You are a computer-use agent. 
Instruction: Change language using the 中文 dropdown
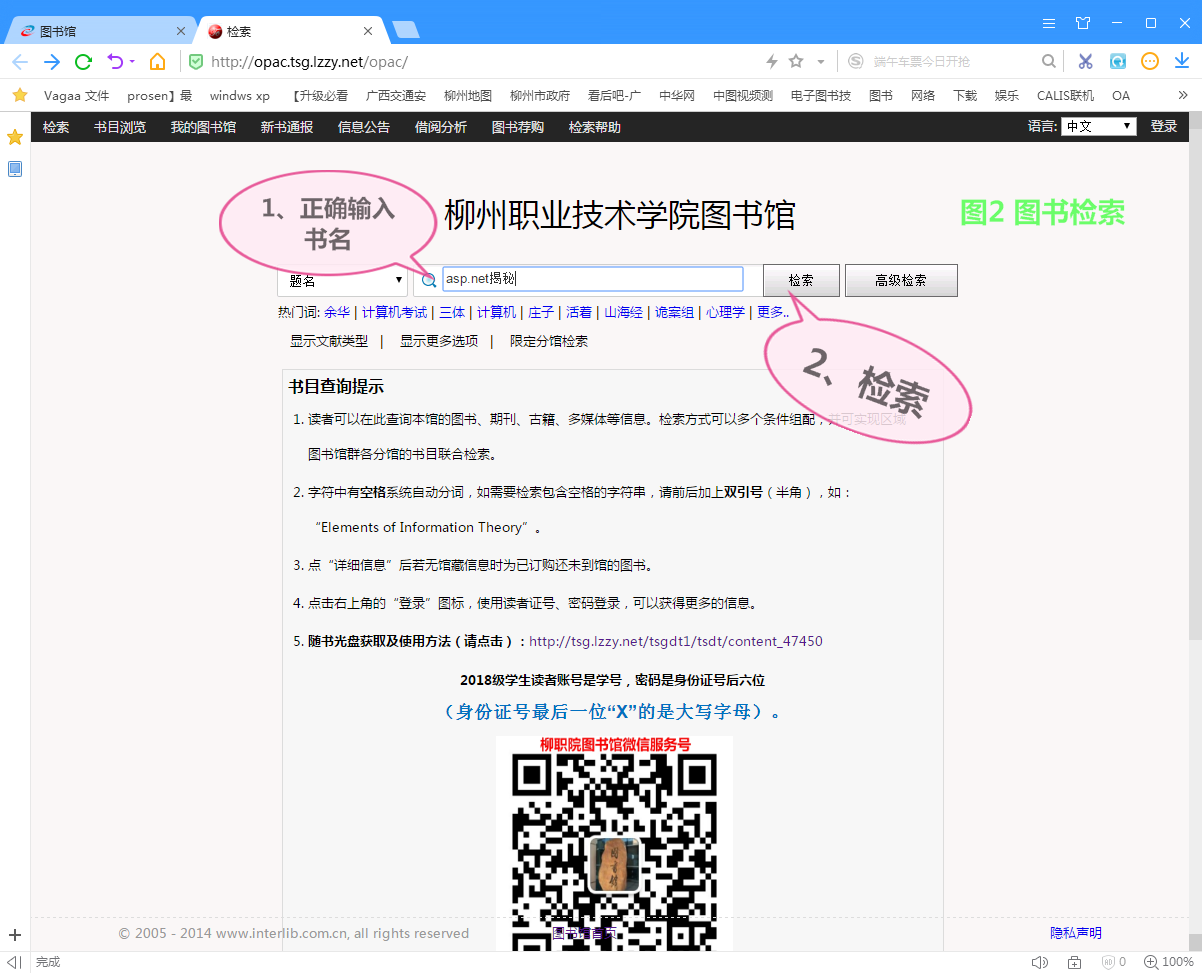(x=1098, y=127)
